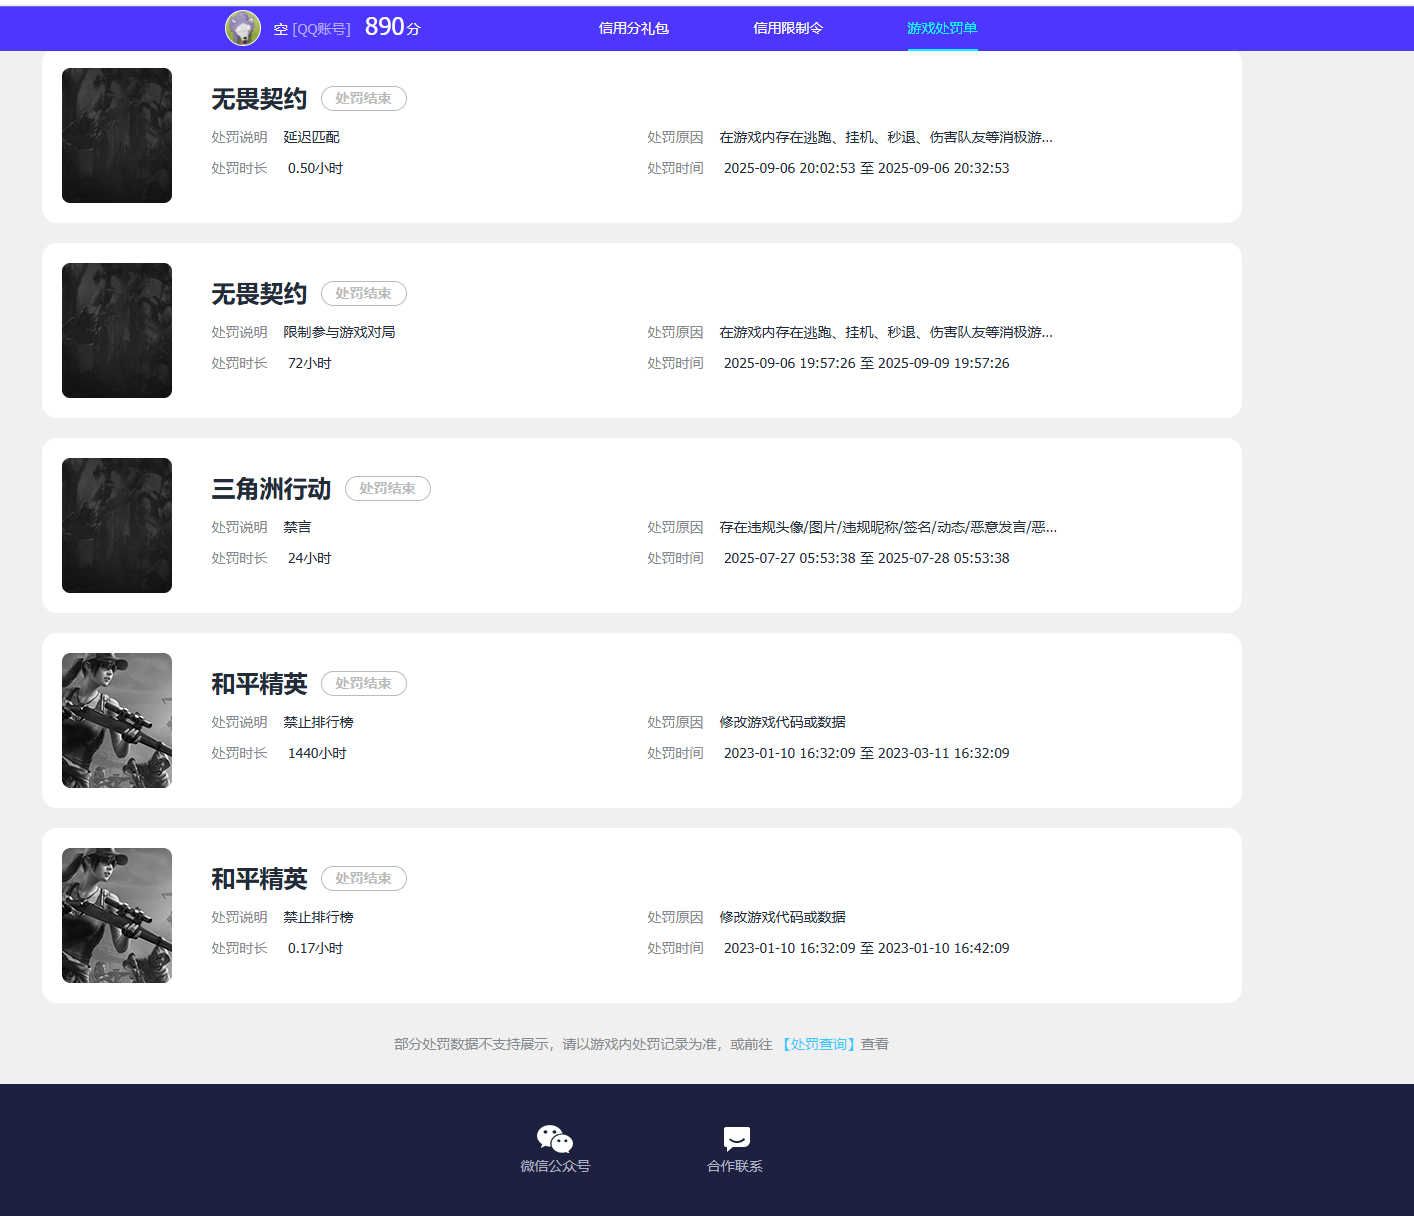Click time range ending 2023-01-10 16:42:09
1414x1216 pixels.
pyautogui.click(x=866, y=948)
